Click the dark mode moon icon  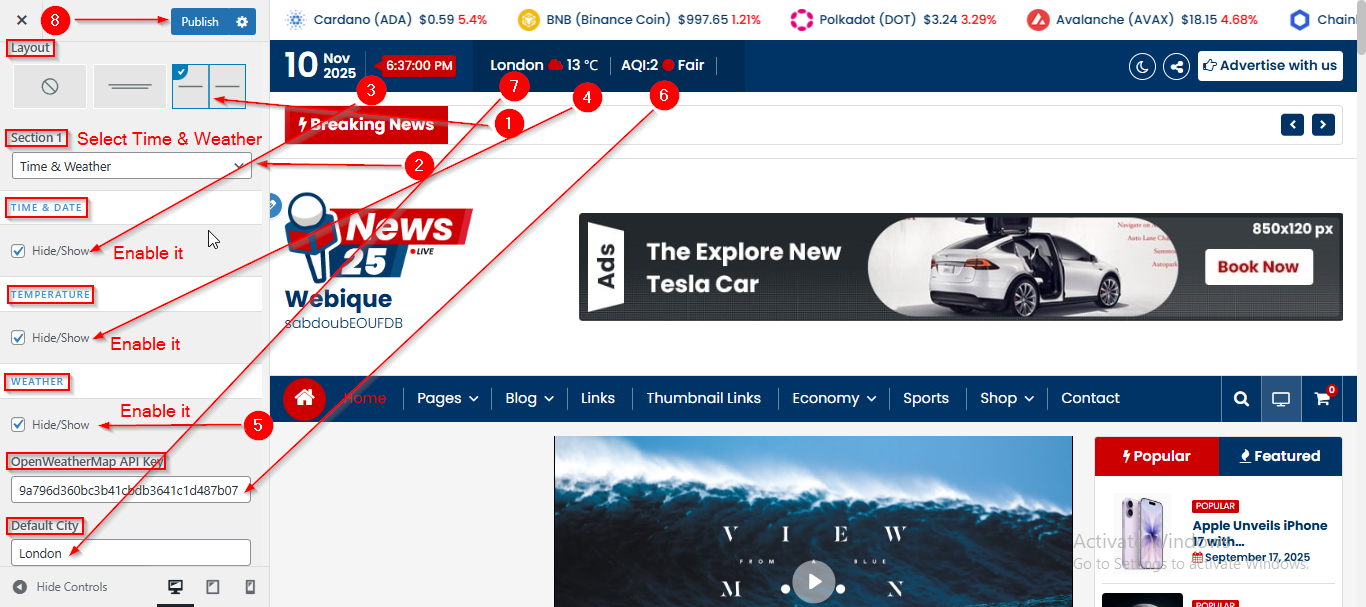(x=1142, y=66)
